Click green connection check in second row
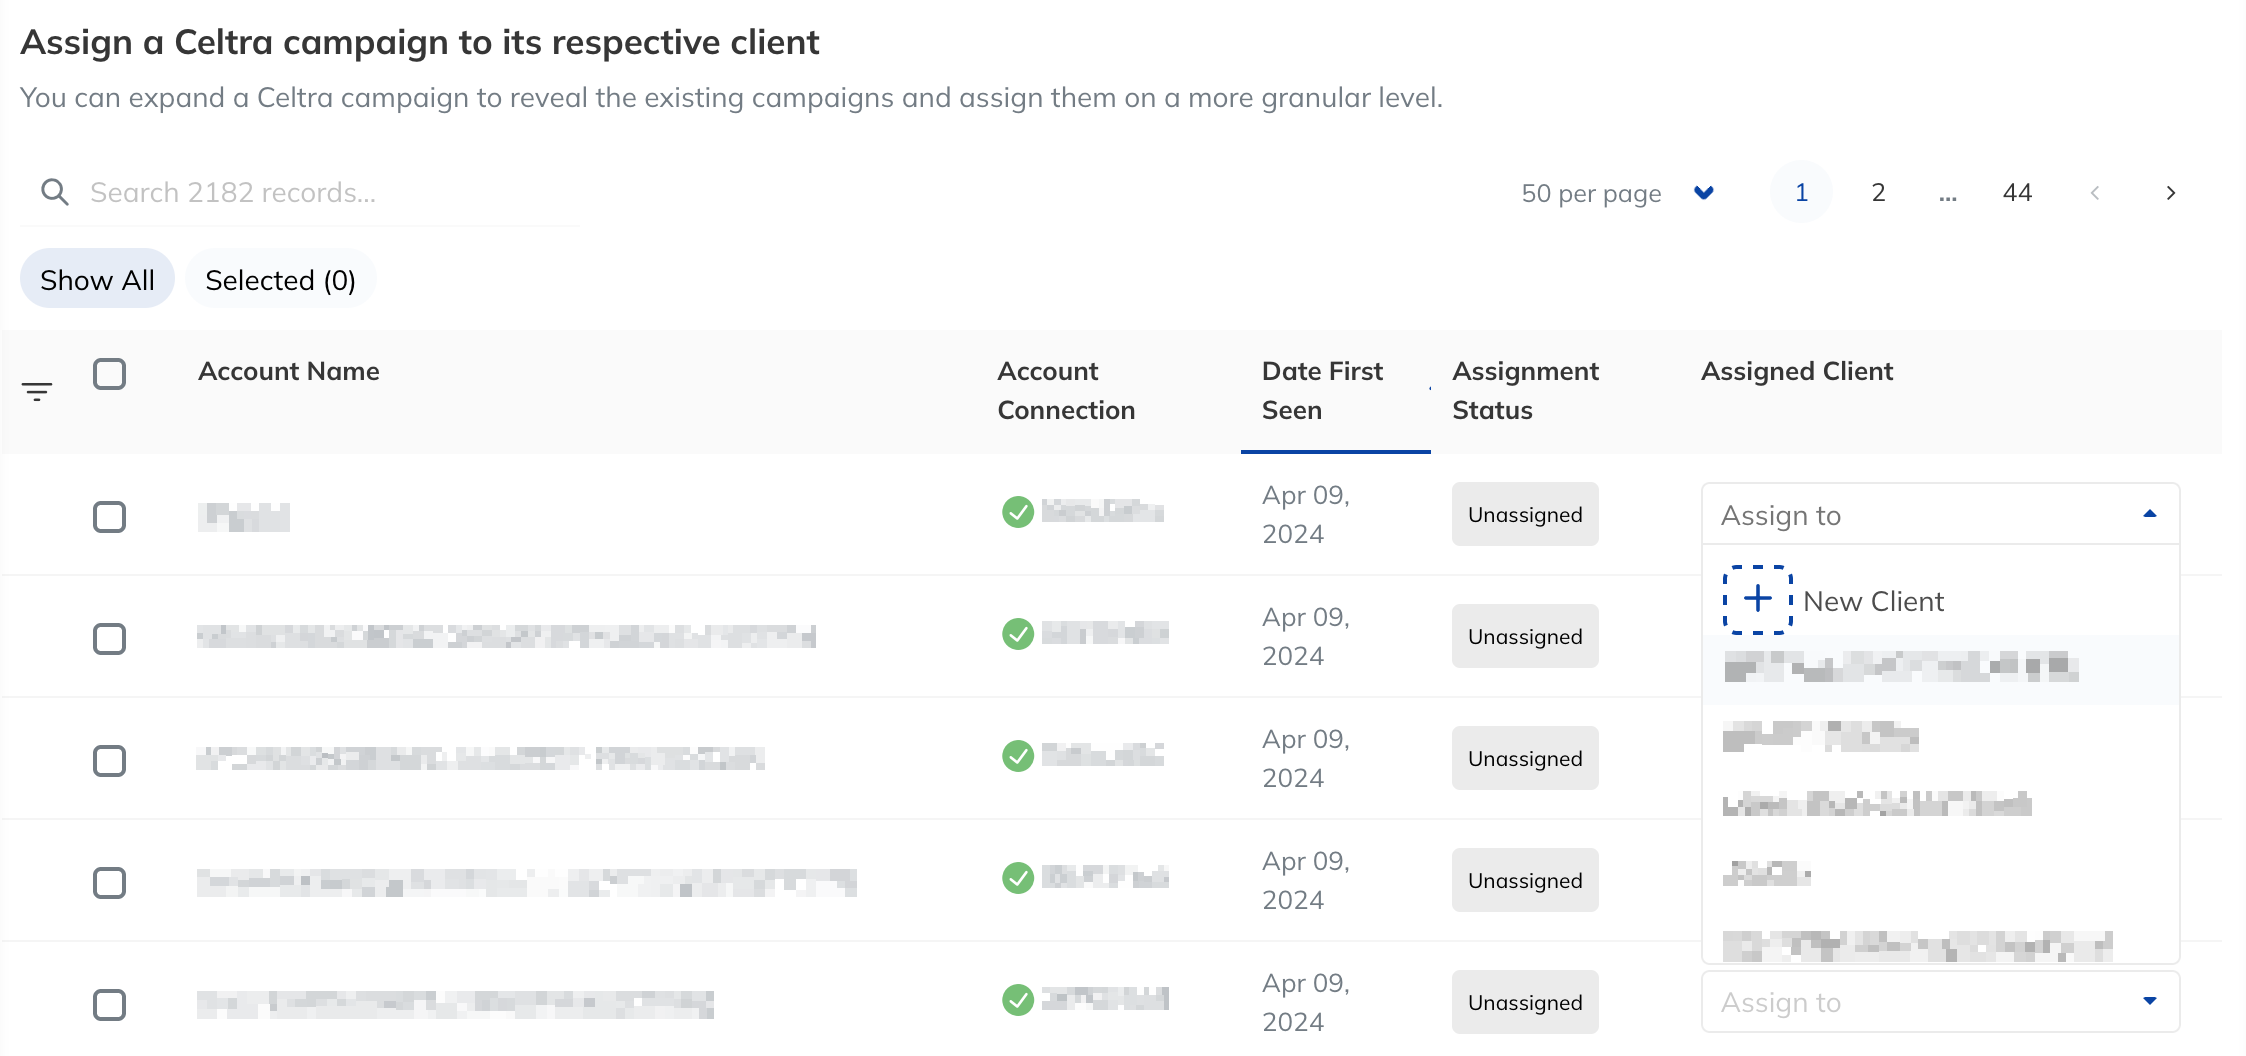The image size is (2246, 1056). coord(1018,634)
